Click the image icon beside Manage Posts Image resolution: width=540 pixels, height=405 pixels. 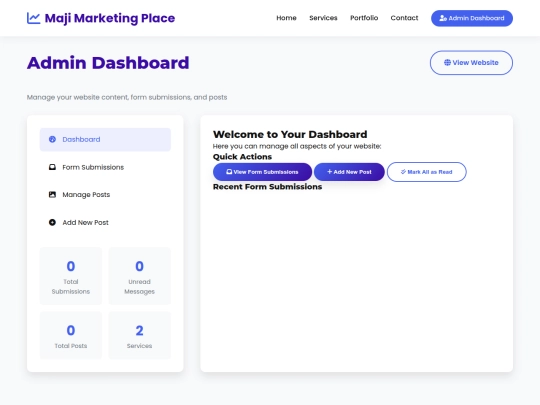coord(52,195)
